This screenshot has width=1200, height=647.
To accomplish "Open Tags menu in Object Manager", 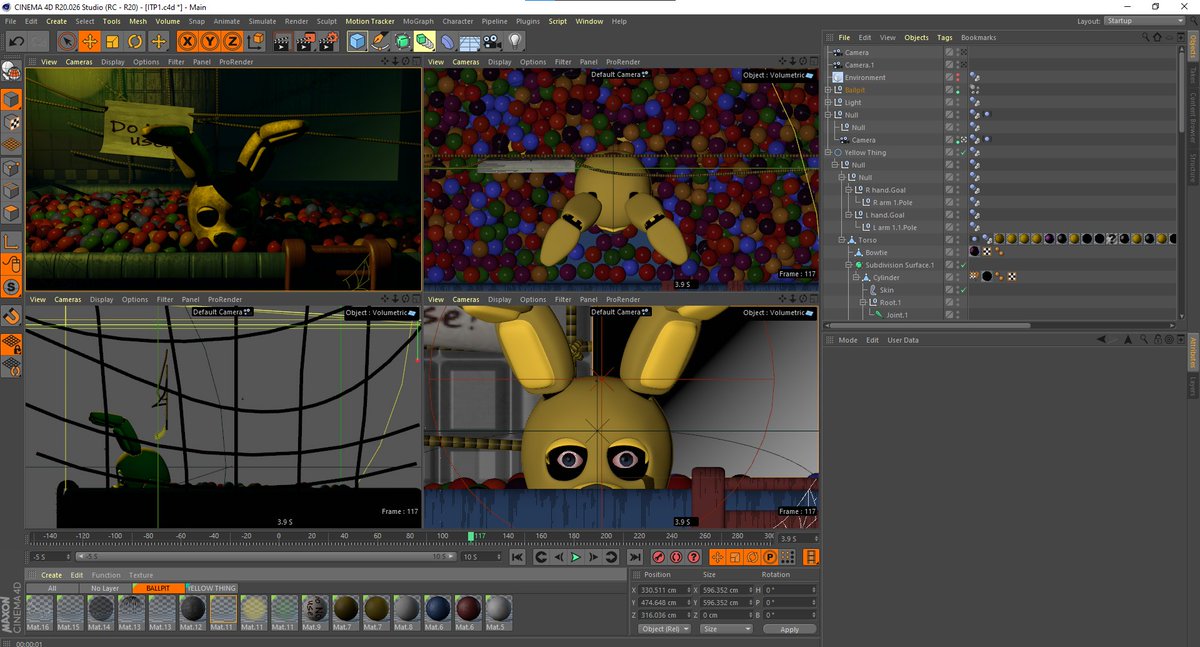I will 944,38.
